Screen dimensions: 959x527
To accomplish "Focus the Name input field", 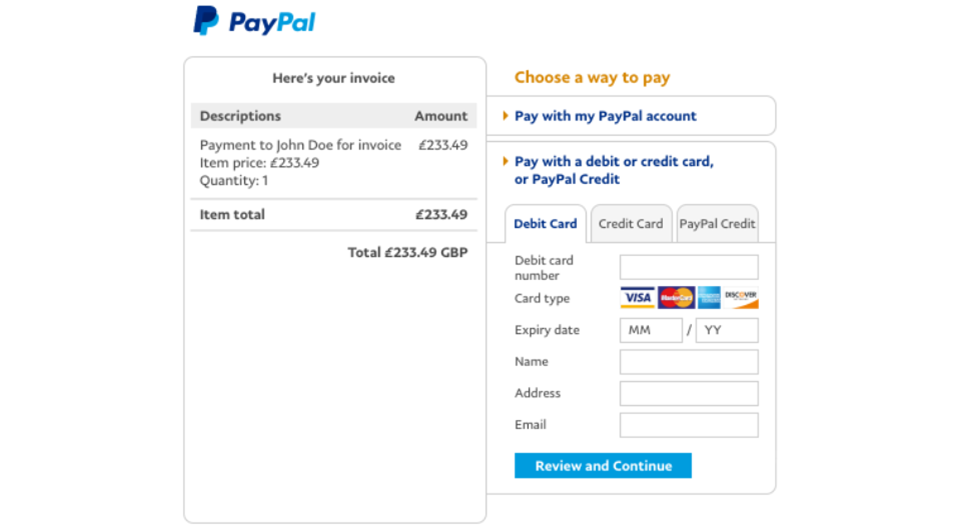I will pos(688,362).
